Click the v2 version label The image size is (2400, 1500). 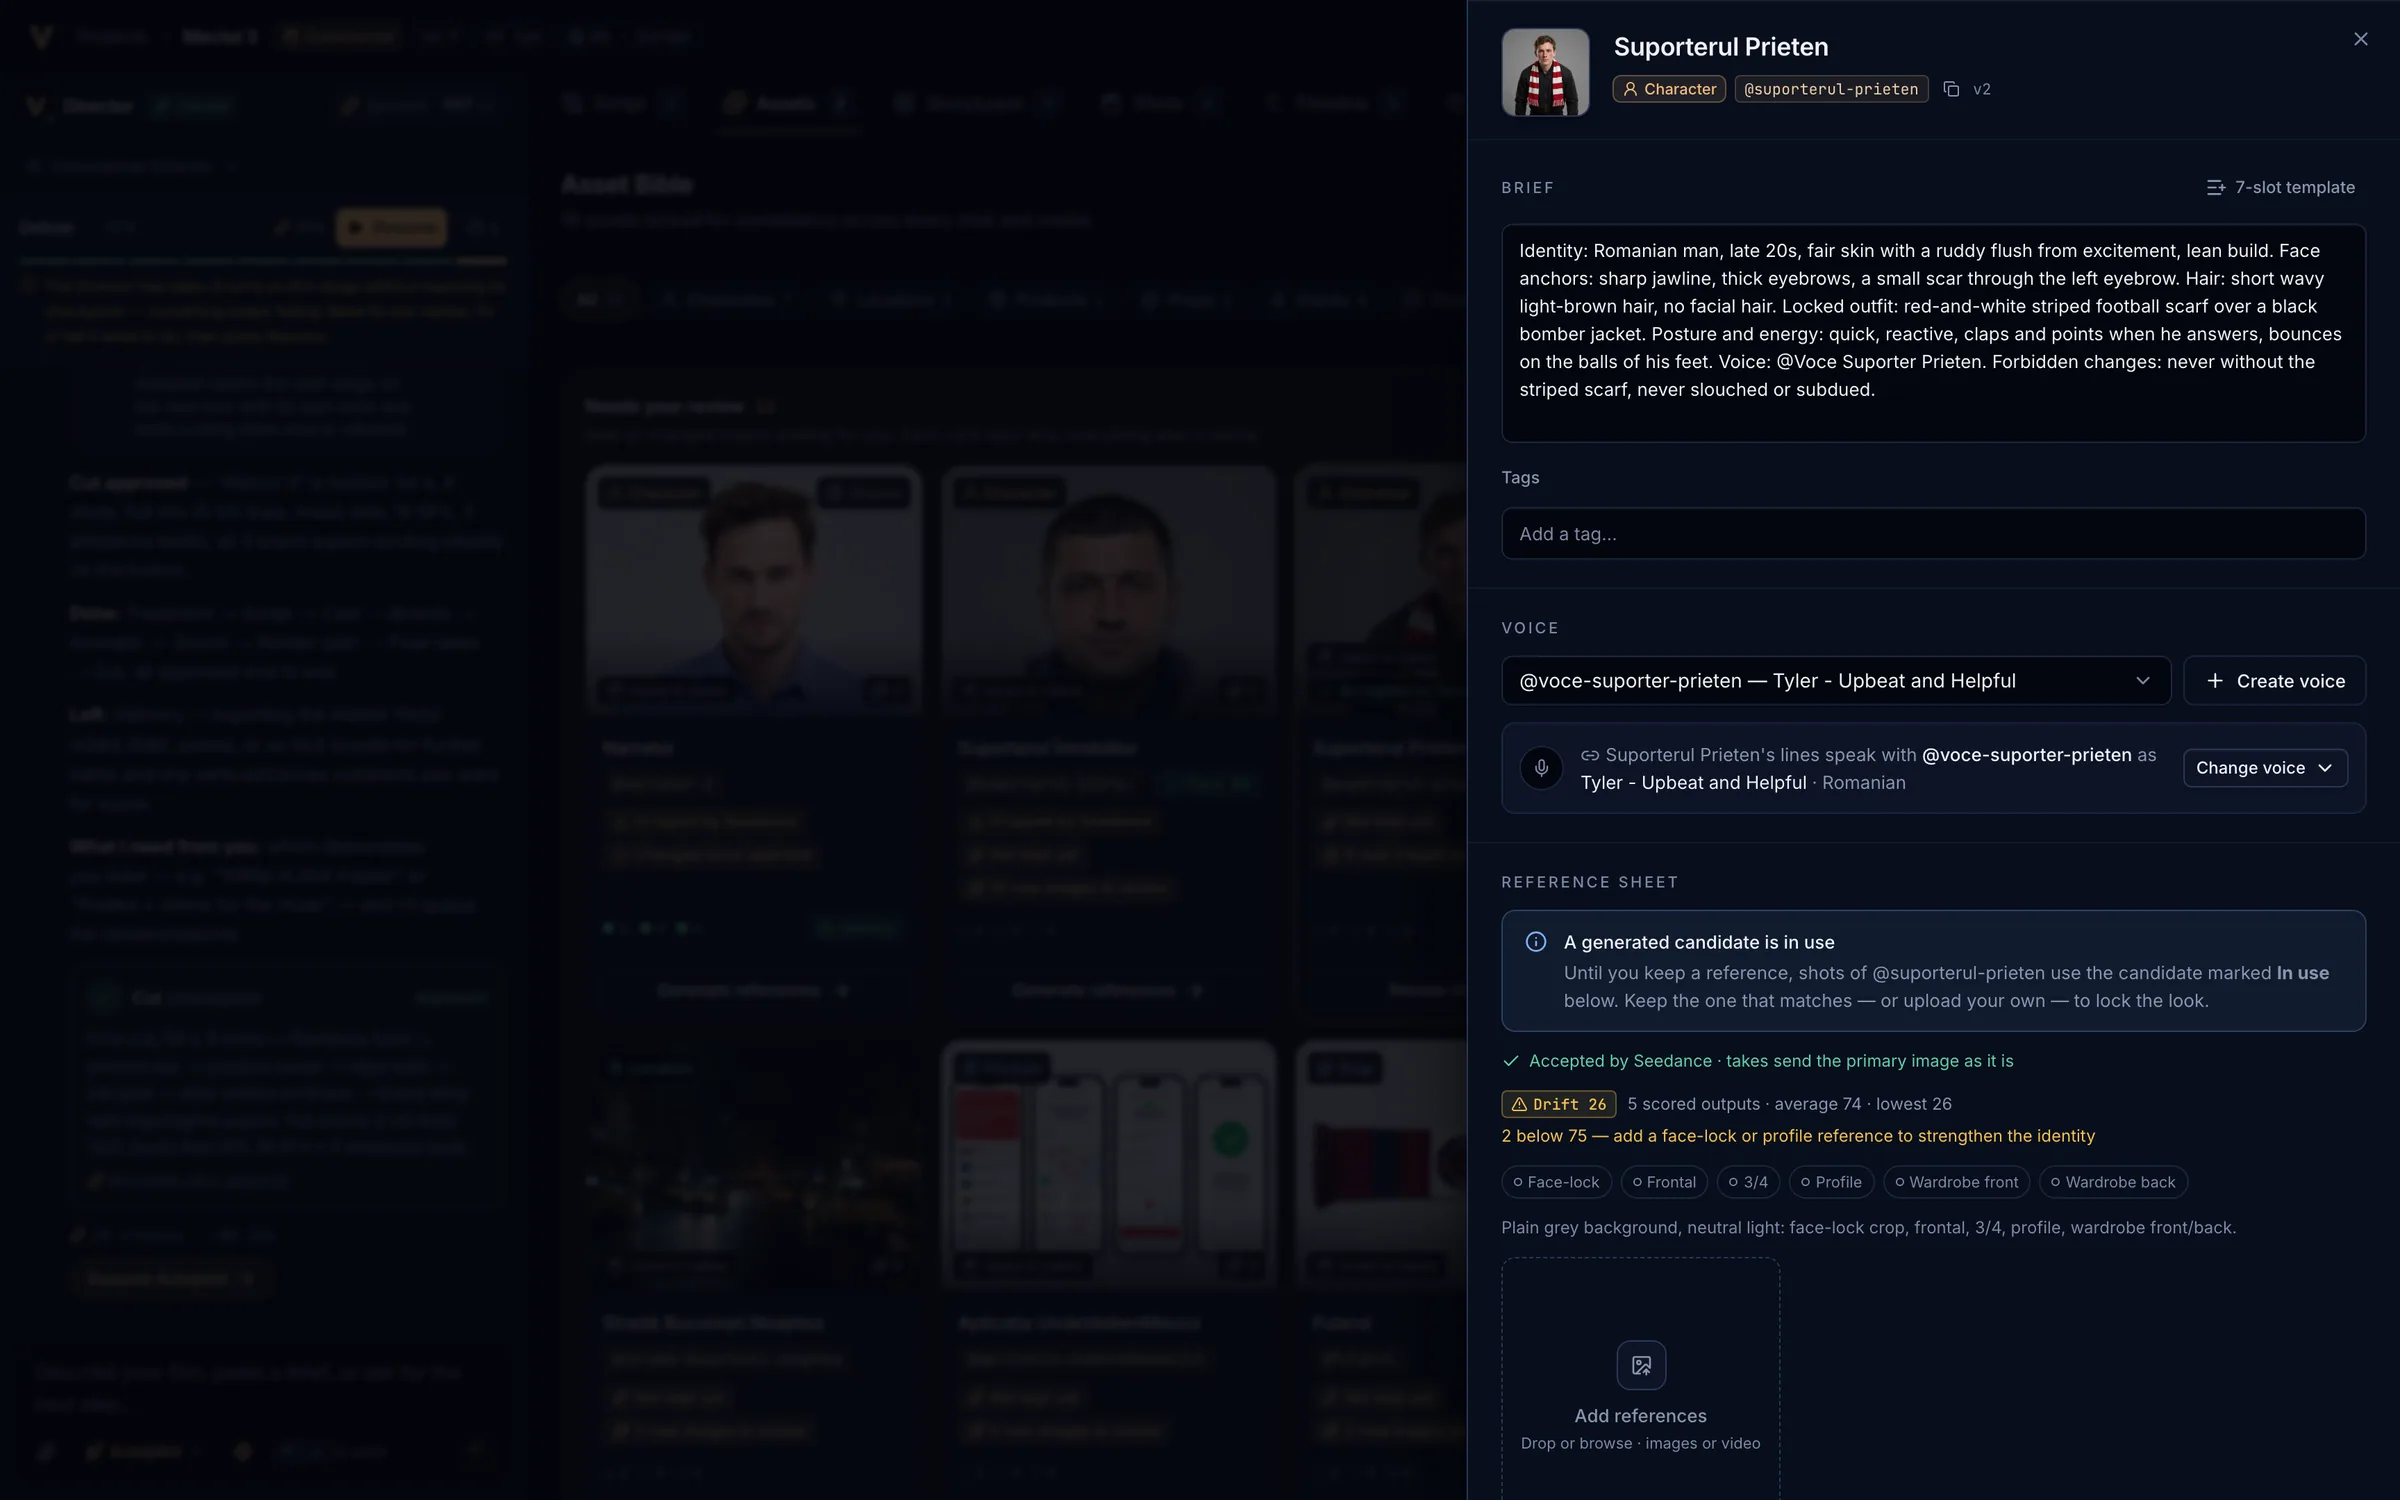(1982, 89)
